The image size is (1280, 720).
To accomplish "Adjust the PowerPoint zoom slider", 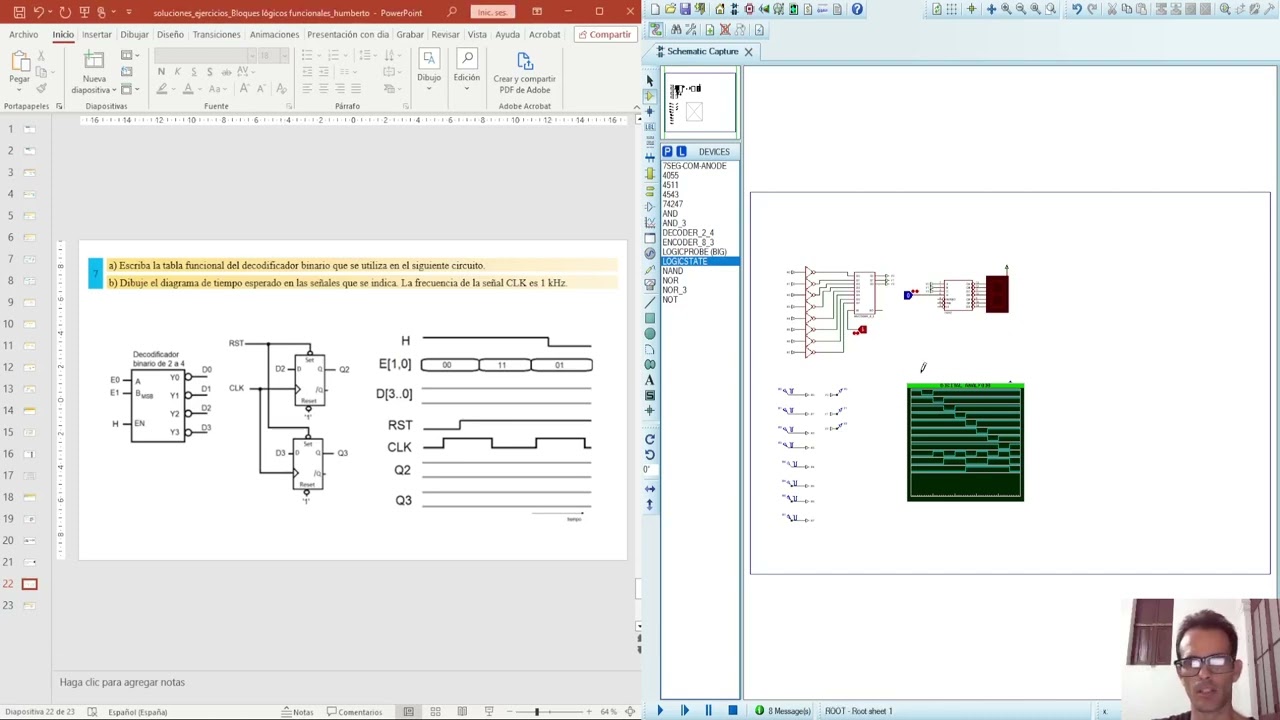I will coord(537,712).
